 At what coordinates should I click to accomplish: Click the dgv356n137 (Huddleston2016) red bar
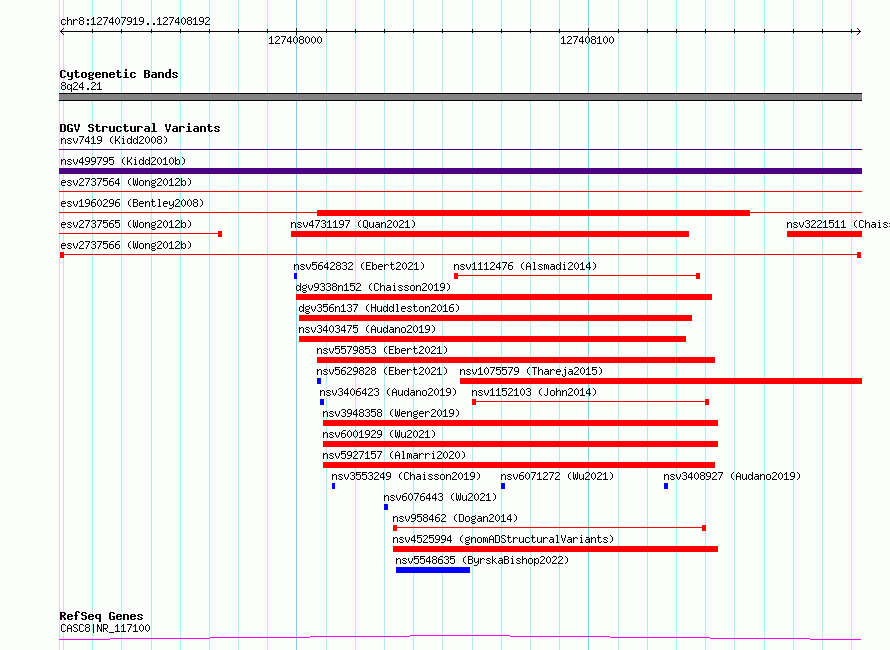[x=495, y=318]
